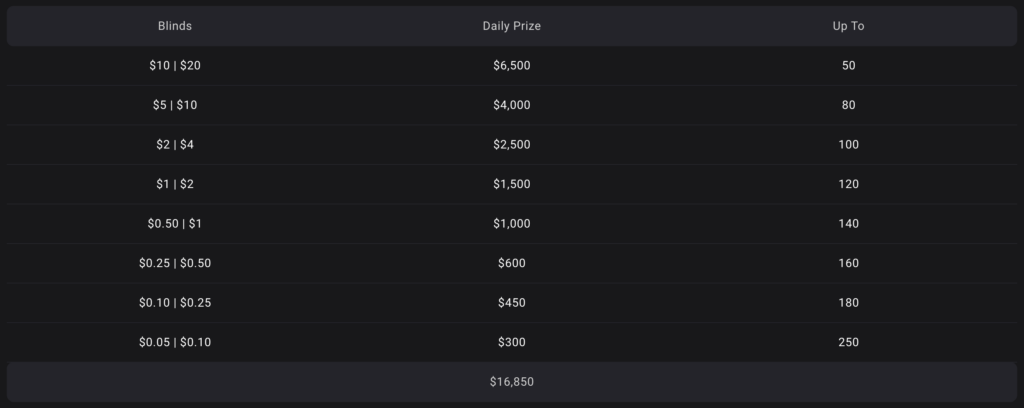Image resolution: width=1024 pixels, height=408 pixels.
Task: Select the $0.25 | $0.50 blinds entry
Action: (175, 263)
